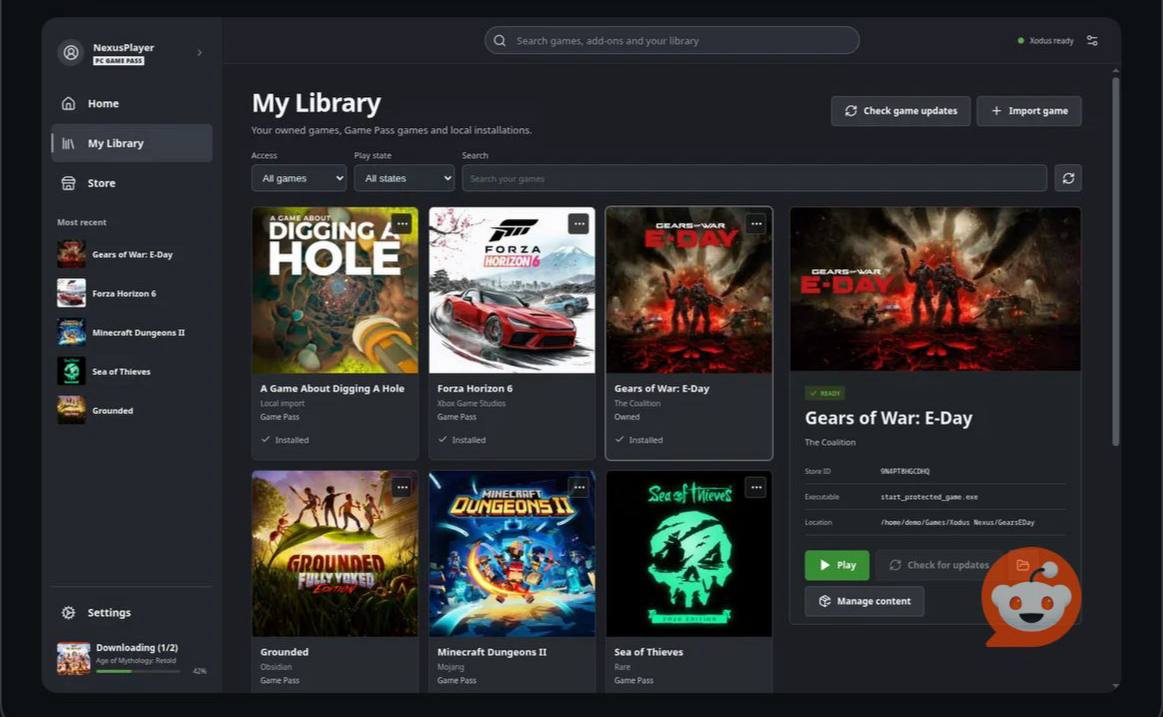Focus the top games search field
Image resolution: width=1163 pixels, height=717 pixels.
[672, 41]
